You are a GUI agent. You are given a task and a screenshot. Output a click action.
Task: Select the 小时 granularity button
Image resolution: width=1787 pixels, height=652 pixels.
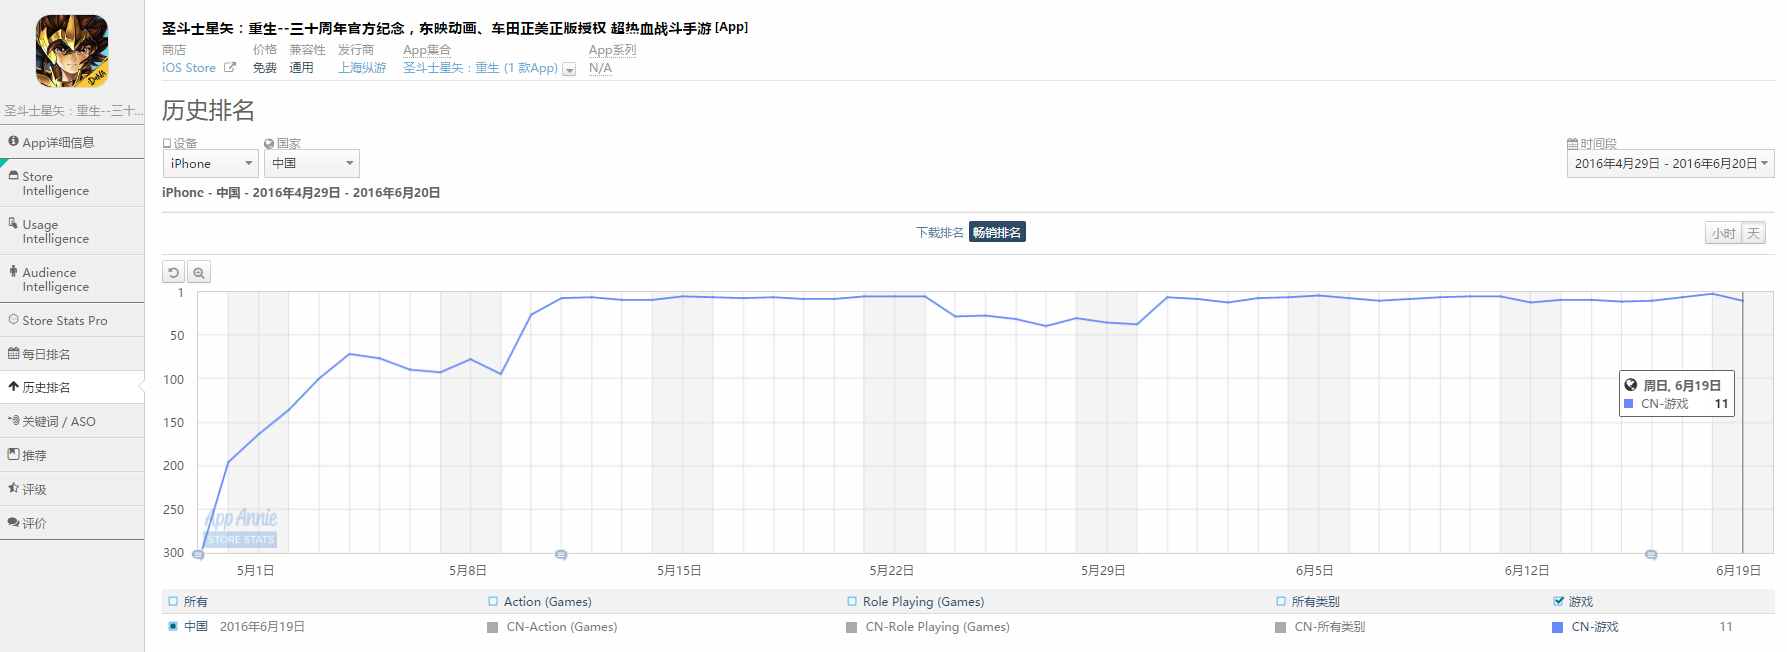point(1723,233)
